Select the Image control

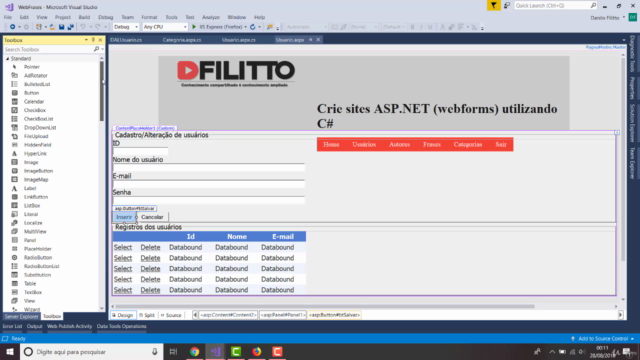tap(31, 162)
